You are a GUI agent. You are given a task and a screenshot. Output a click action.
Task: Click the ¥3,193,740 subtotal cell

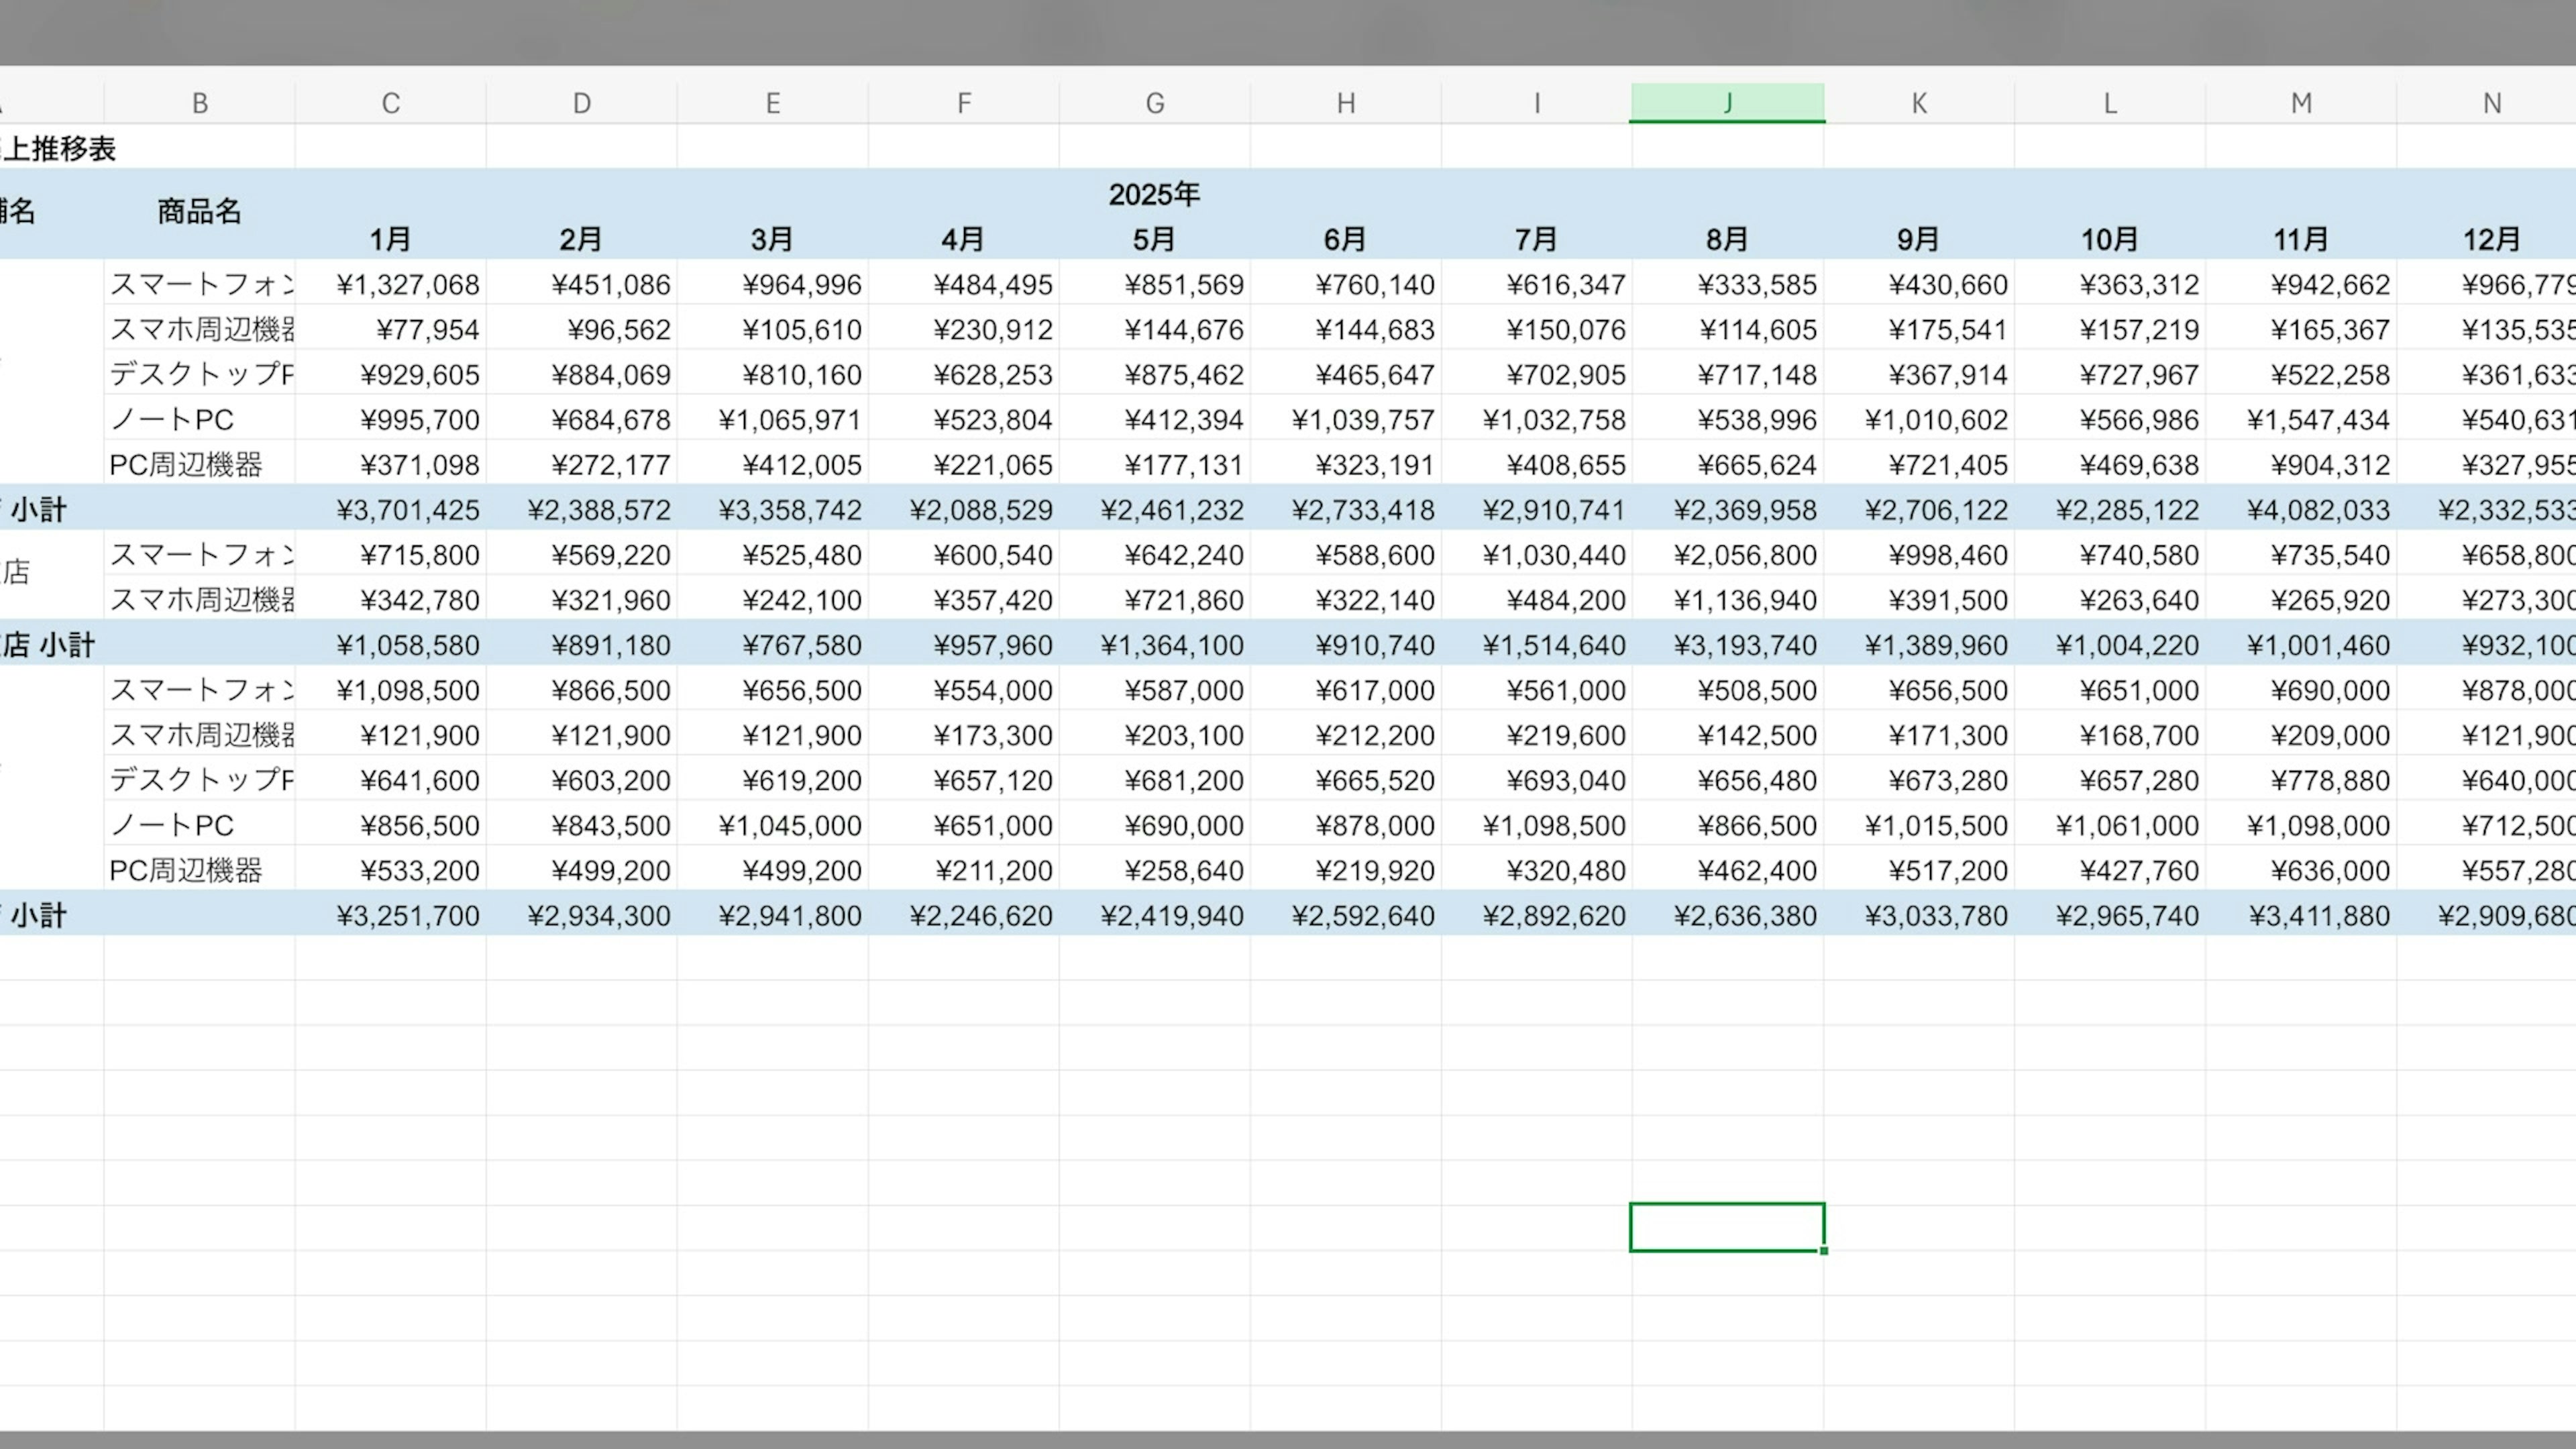(x=1745, y=645)
